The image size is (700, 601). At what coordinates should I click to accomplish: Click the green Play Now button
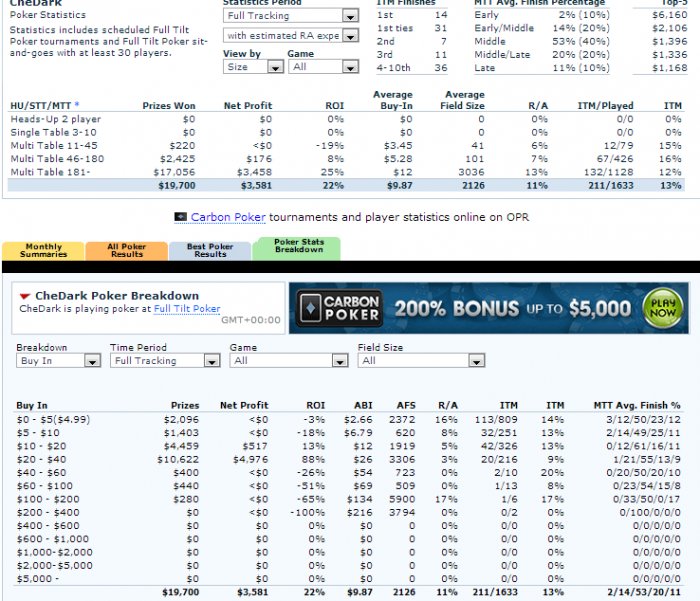tap(662, 308)
